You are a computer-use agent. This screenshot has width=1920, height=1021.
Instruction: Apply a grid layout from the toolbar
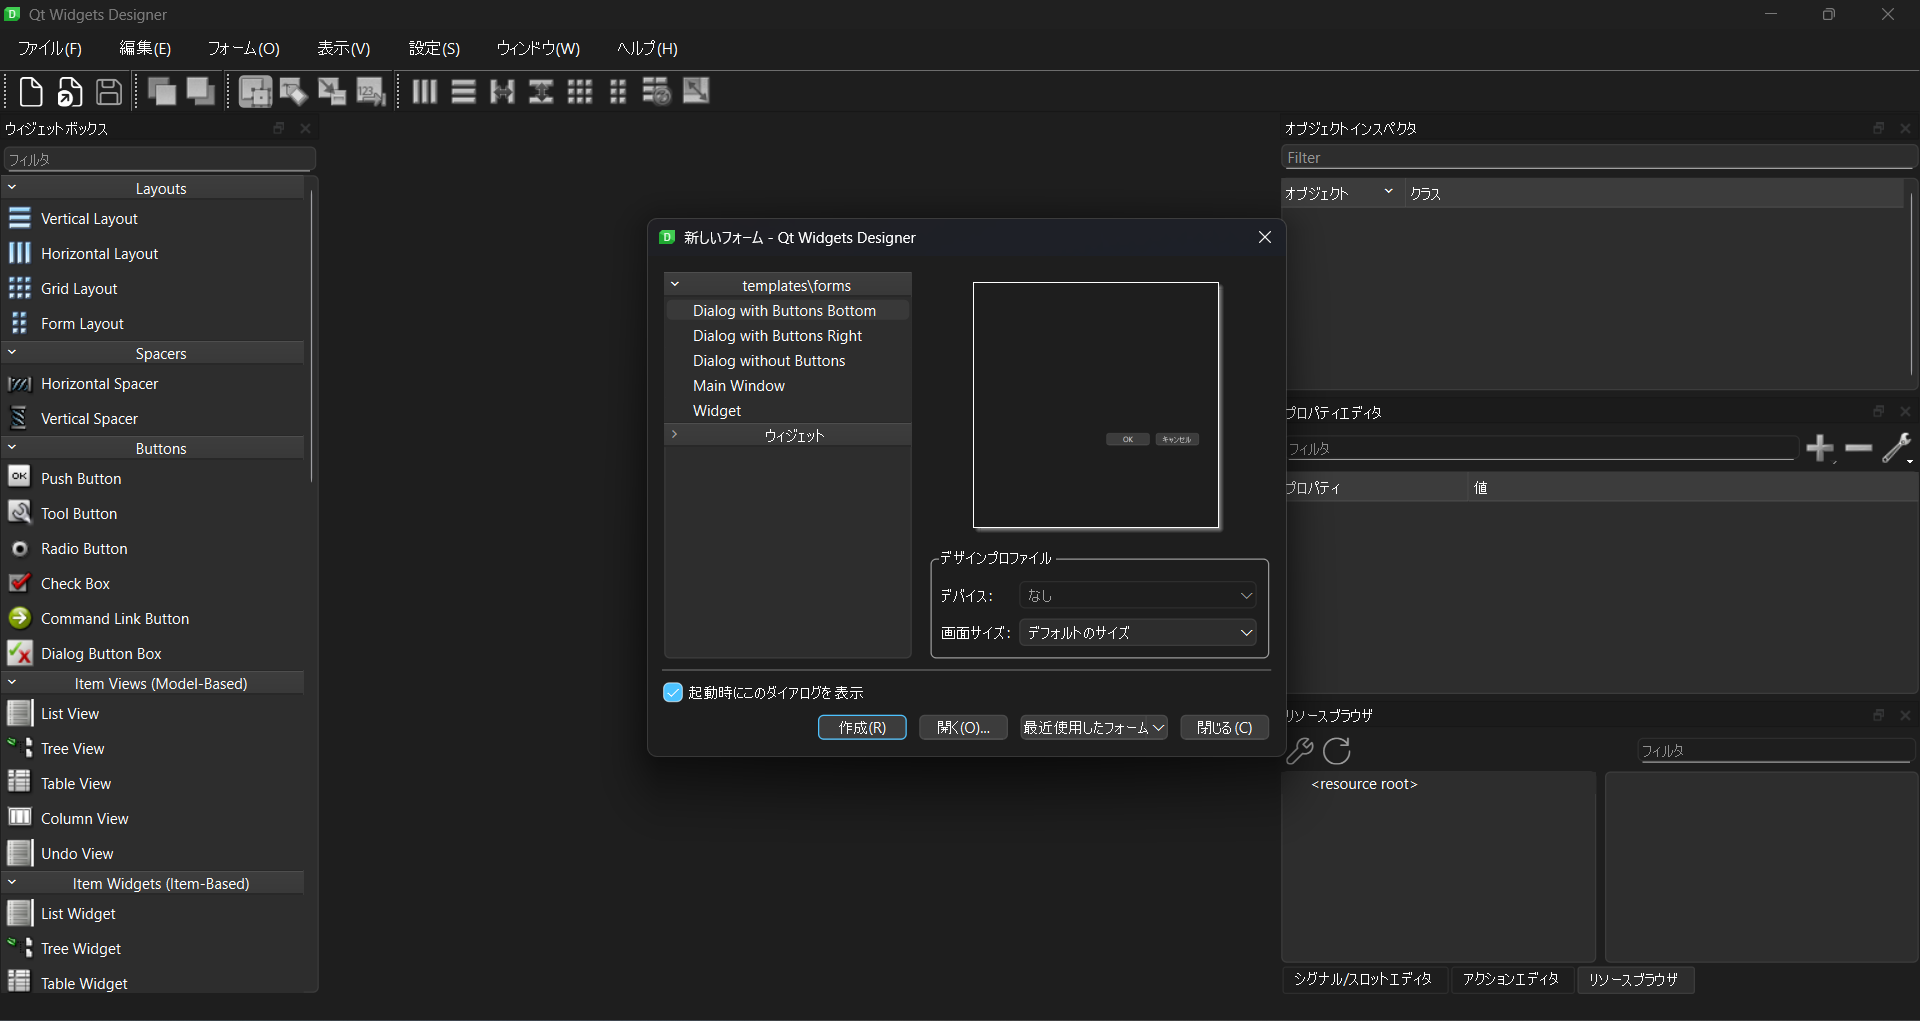tap(580, 91)
